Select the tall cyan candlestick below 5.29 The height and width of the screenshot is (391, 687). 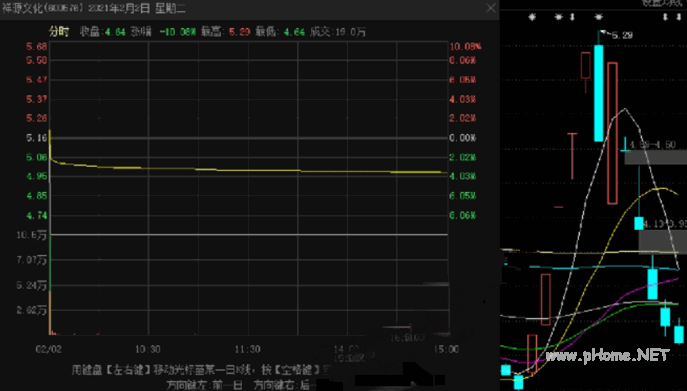pyautogui.click(x=598, y=93)
